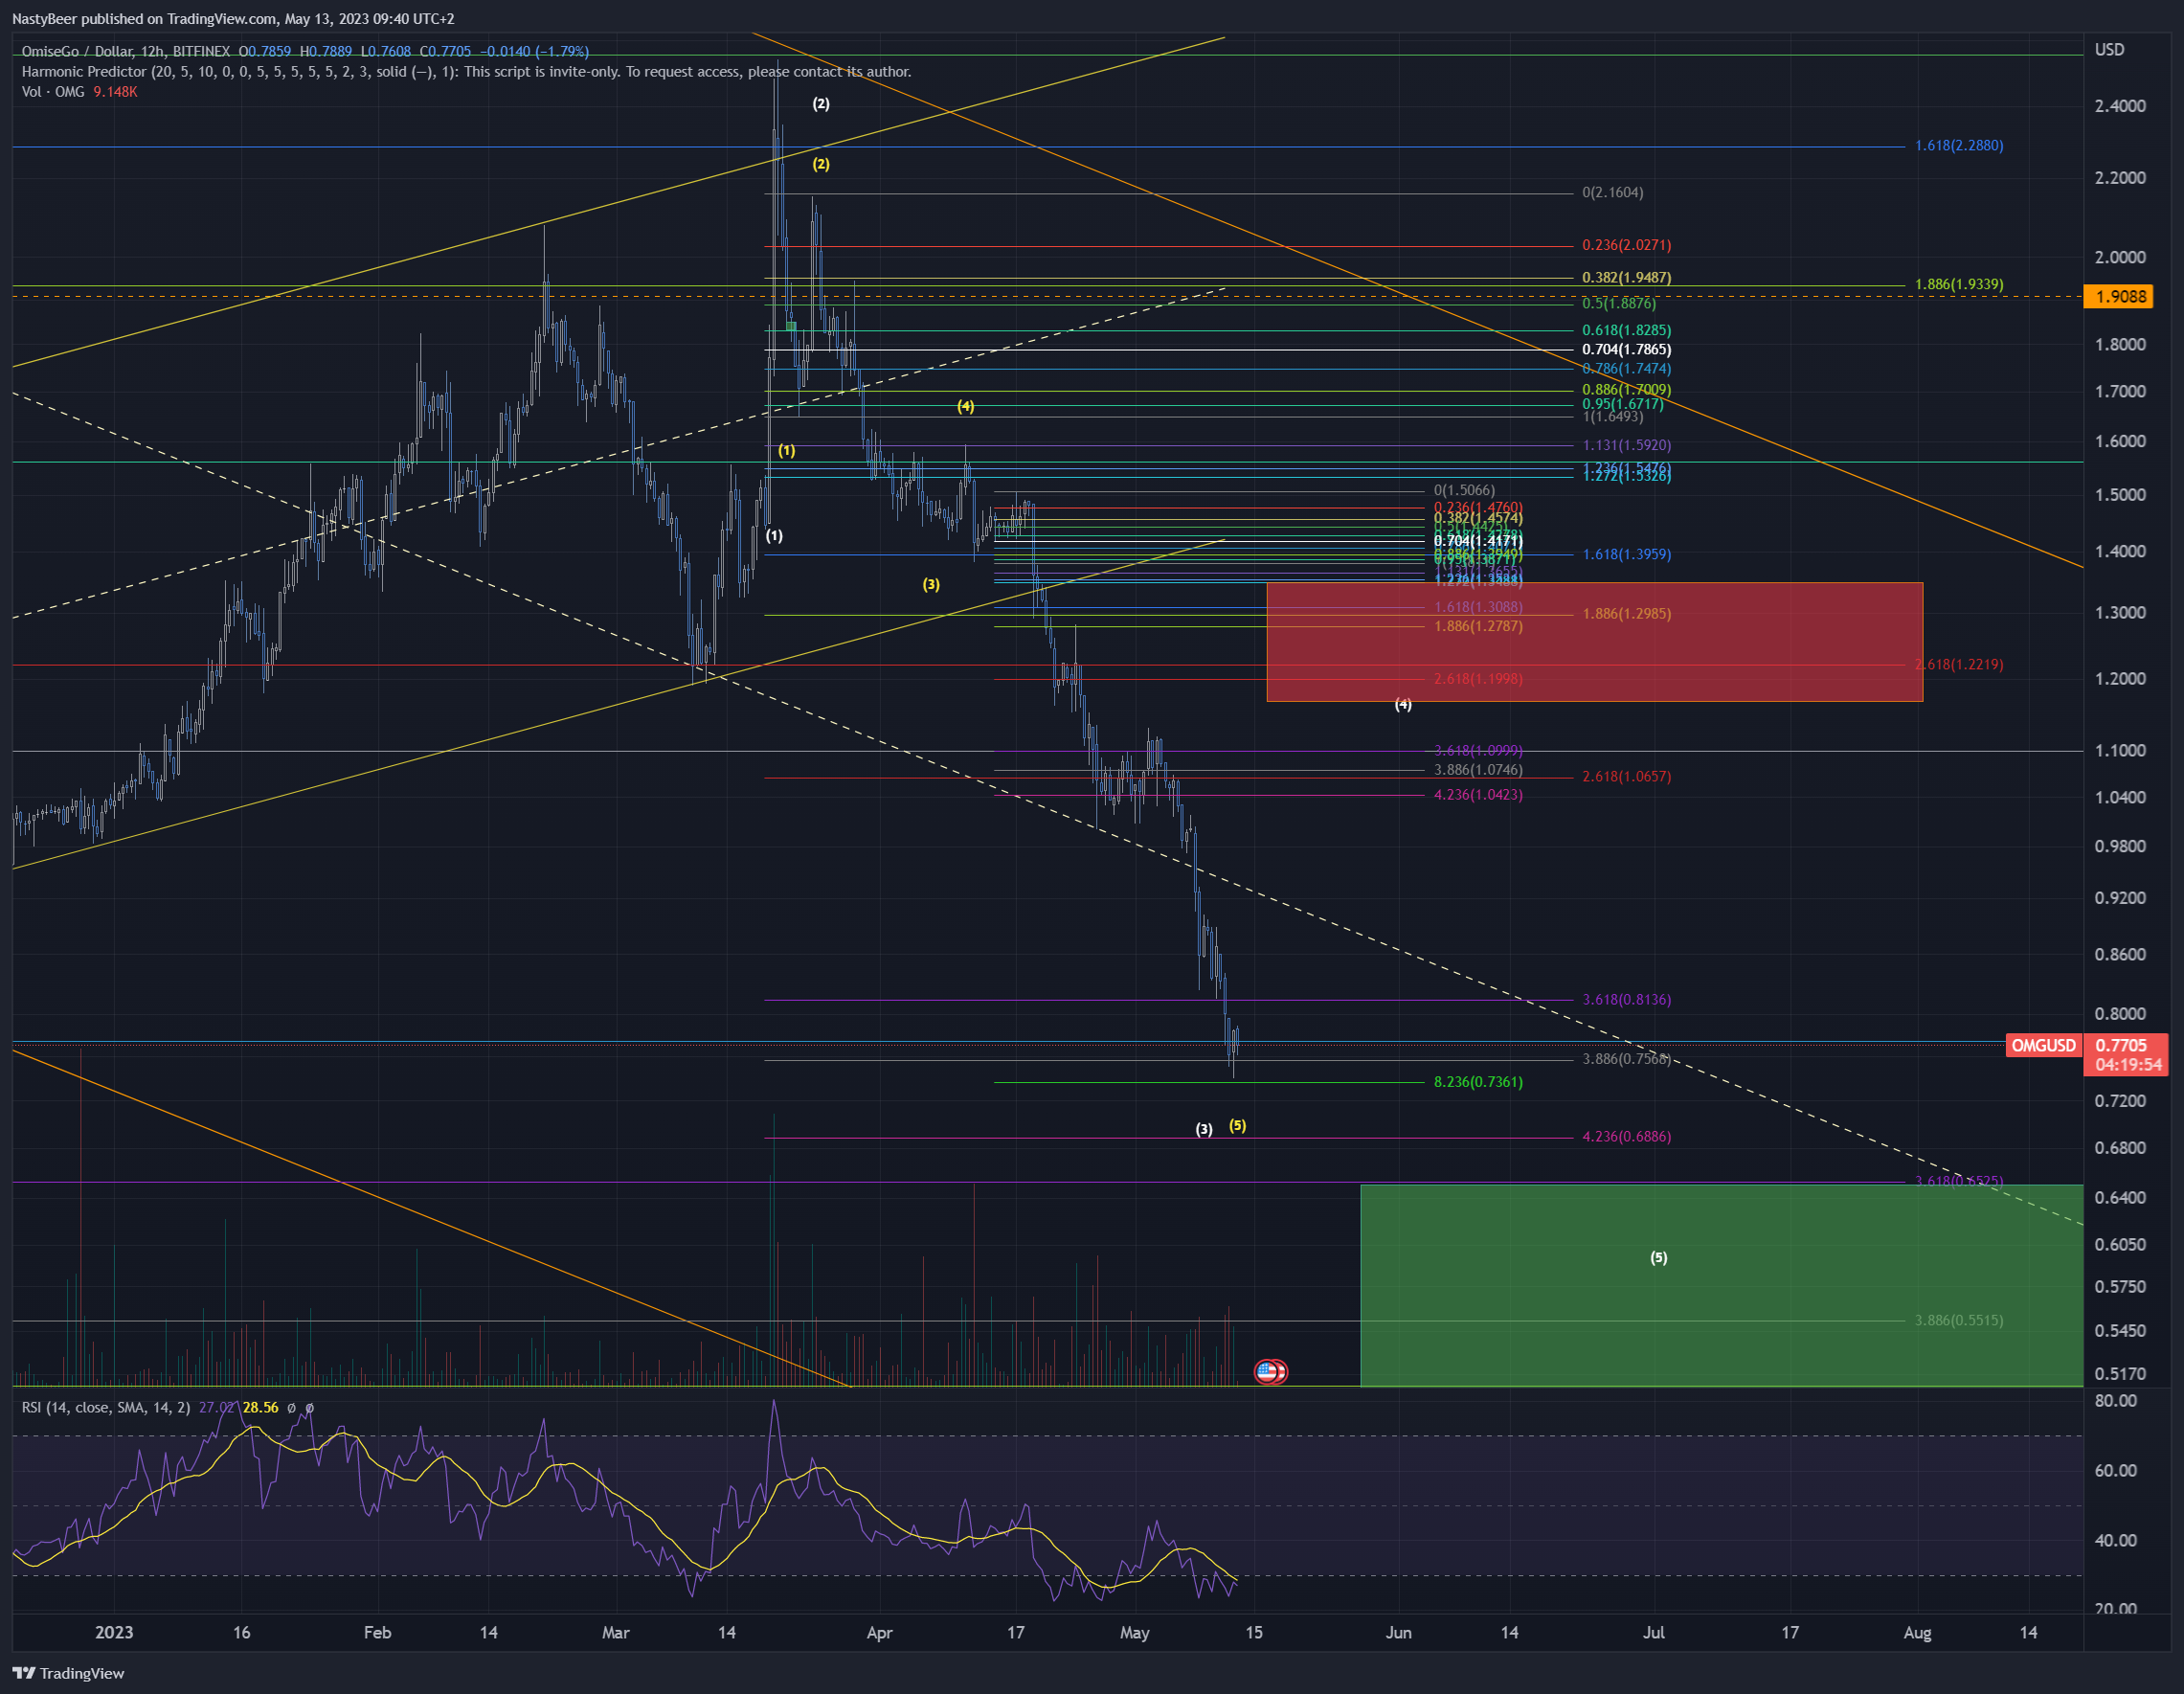The width and height of the screenshot is (2184, 1694).
Task: Click the red 9.148K volume value
Action: (115, 91)
